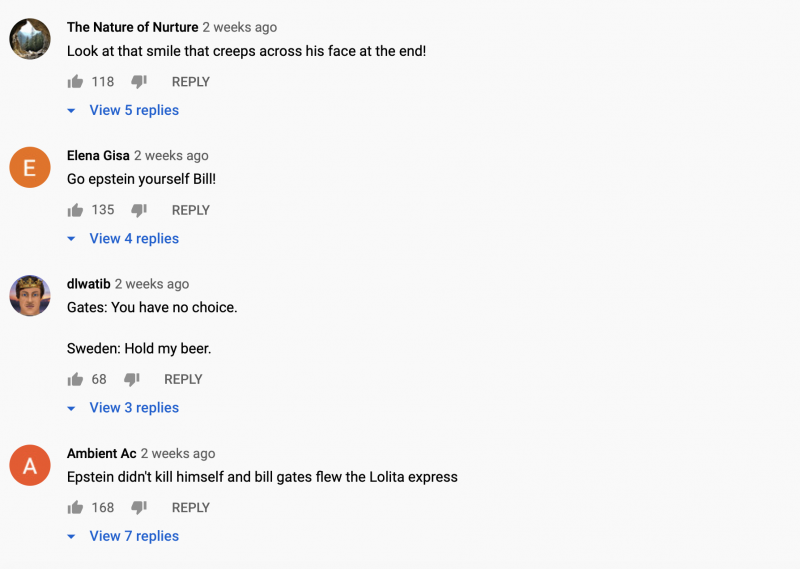This screenshot has width=800, height=569.
Task: Open Elena Gisa's orange E avatar
Action: 30,167
